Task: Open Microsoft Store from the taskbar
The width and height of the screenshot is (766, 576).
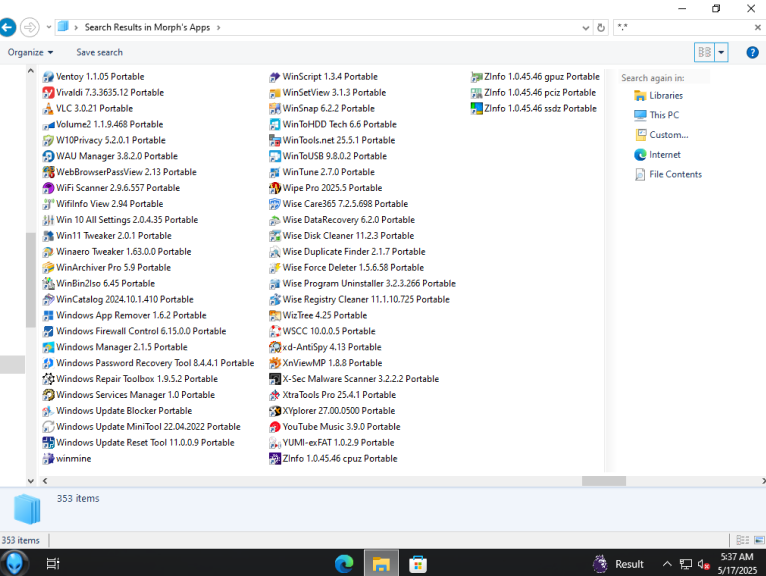Action: (418, 564)
